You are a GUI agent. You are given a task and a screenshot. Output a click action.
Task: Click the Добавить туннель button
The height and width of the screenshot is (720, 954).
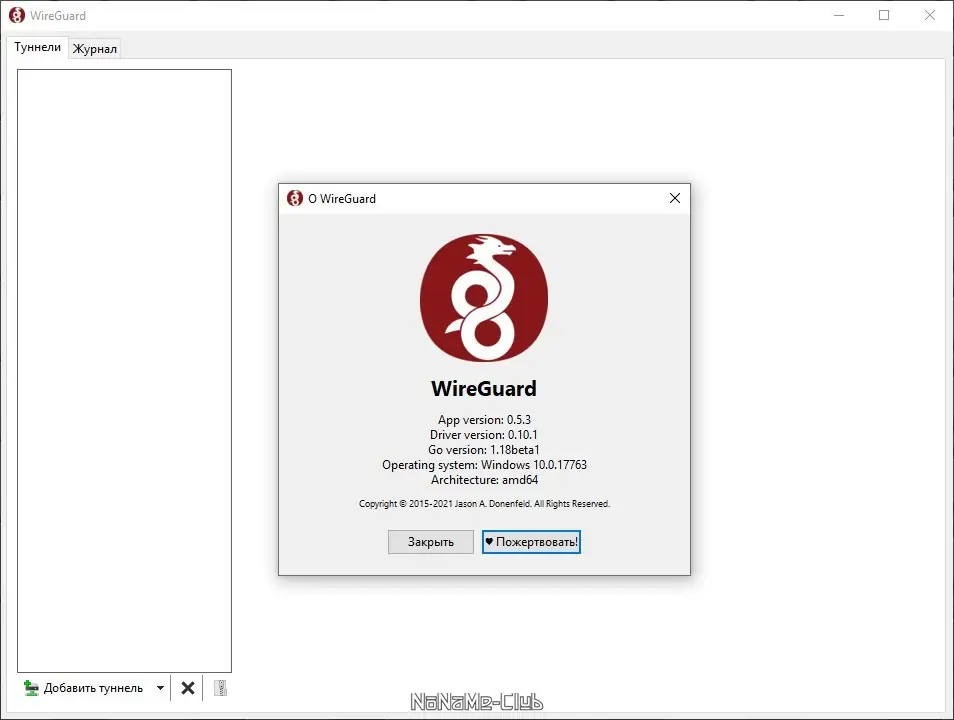83,688
